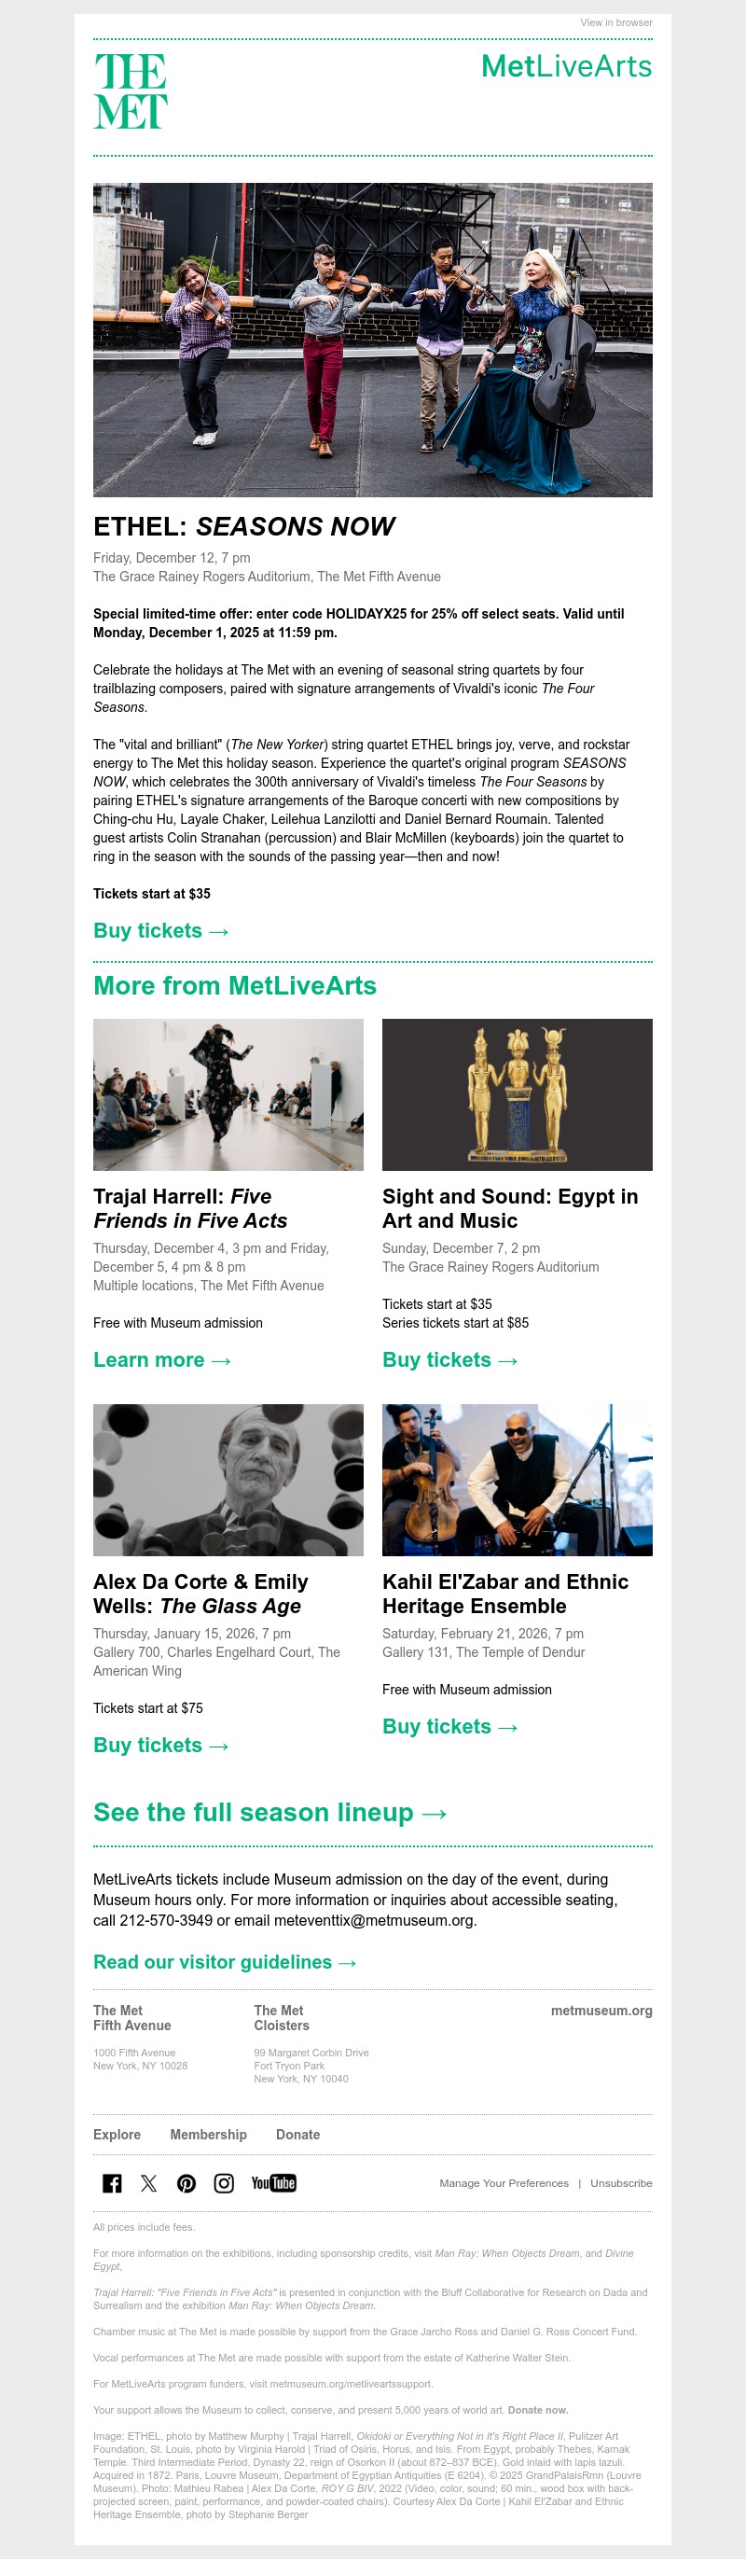Image resolution: width=746 pixels, height=2576 pixels.
Task: Click the ETHEL quartet hero photo
Action: (x=373, y=337)
